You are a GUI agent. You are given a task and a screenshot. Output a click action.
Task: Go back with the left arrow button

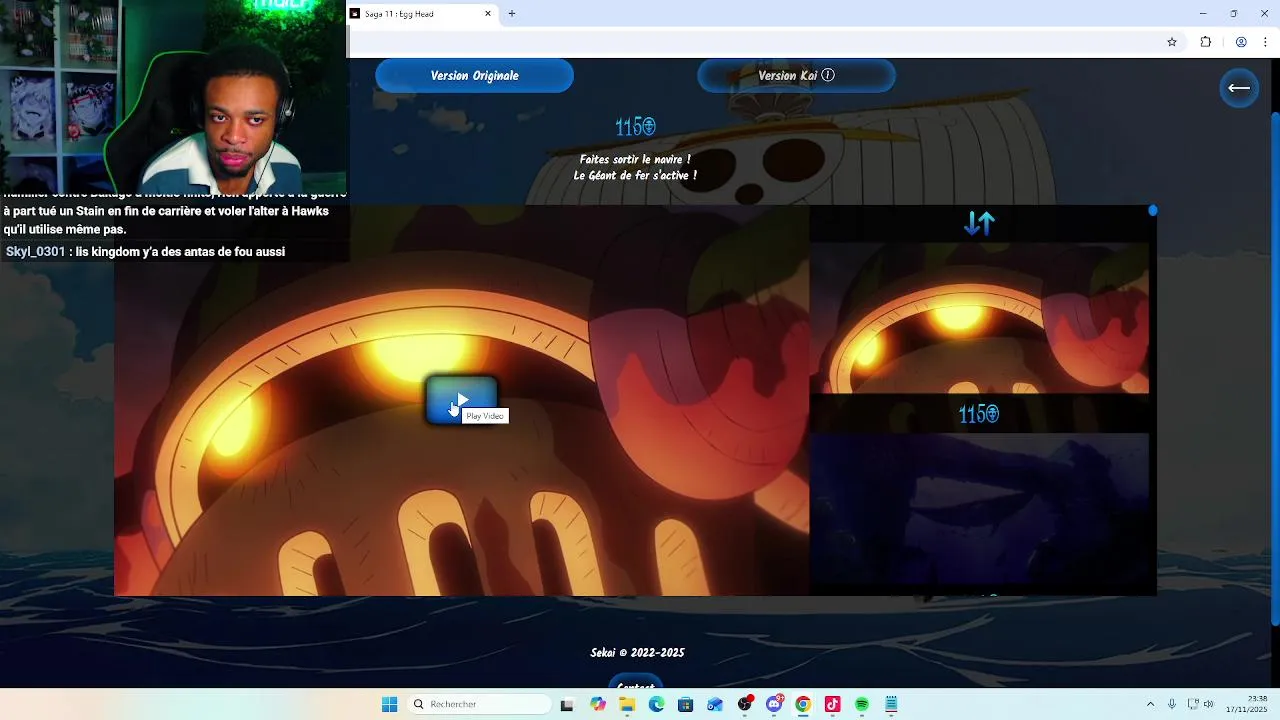click(x=1239, y=88)
